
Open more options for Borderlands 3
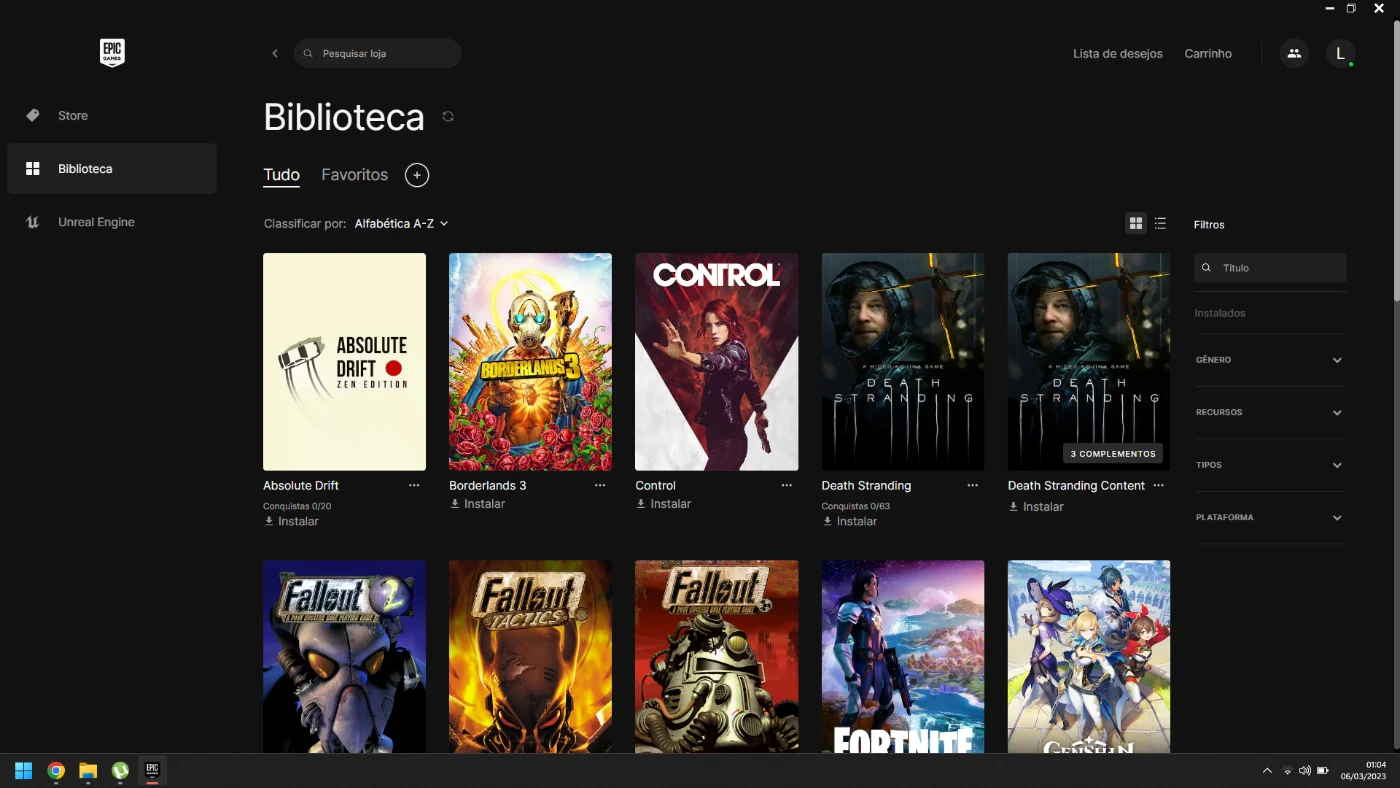[600, 485]
